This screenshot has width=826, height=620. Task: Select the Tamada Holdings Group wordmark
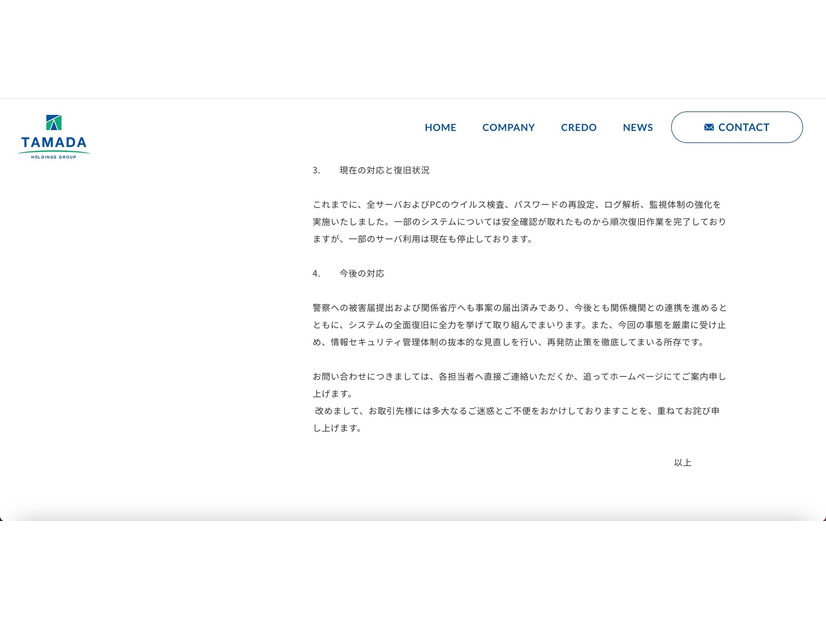52,142
